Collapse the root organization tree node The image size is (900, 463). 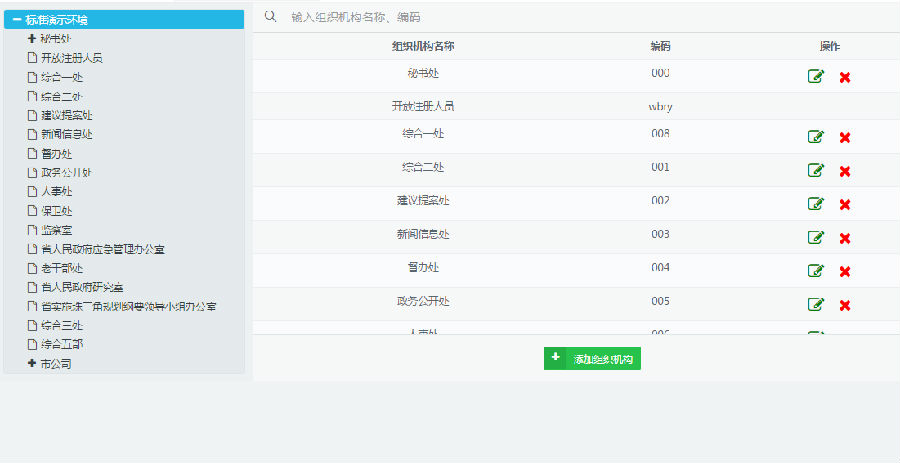point(17,19)
